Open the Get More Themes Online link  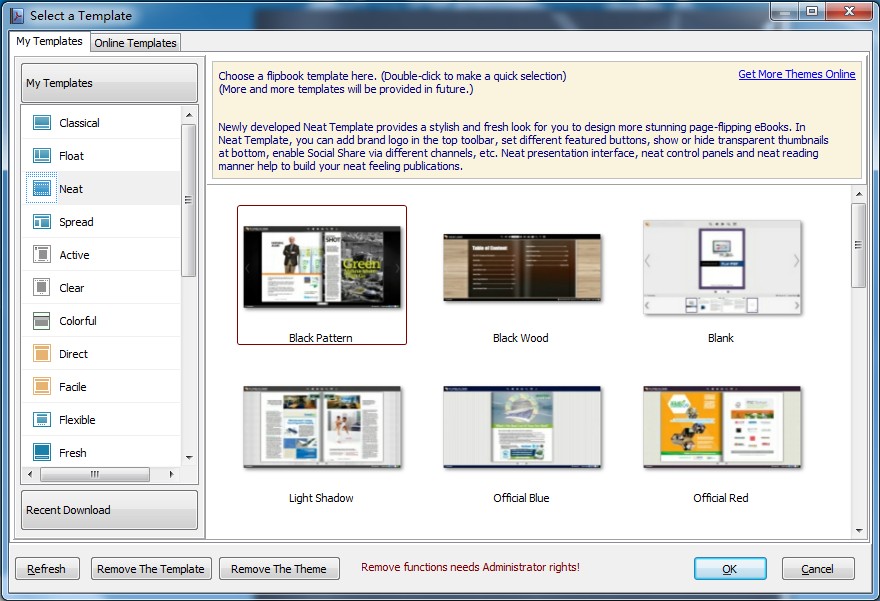coord(796,74)
